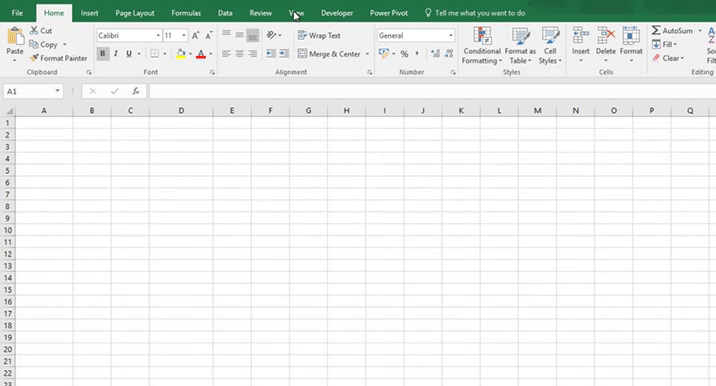Open Cell Styles gallery
This screenshot has height=386, width=716.
550,45
